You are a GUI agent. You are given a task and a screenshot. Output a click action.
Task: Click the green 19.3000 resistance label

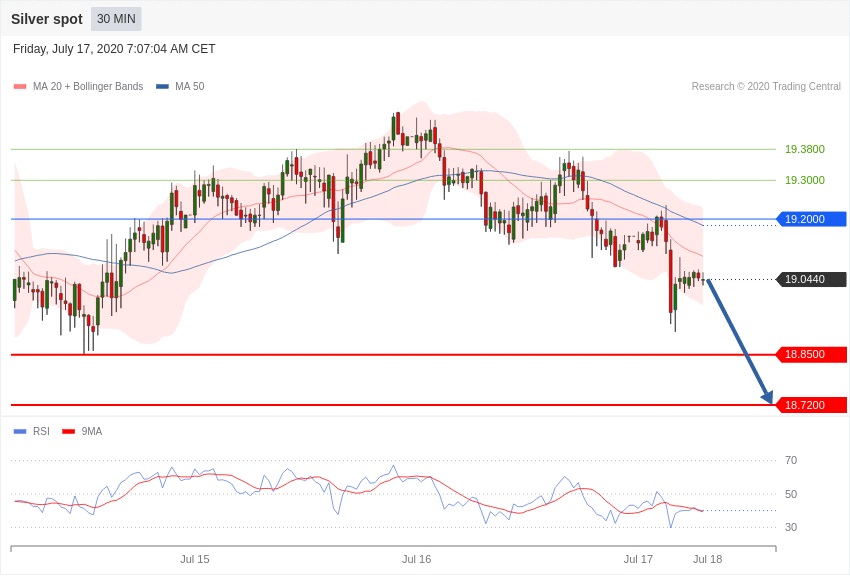(x=804, y=180)
